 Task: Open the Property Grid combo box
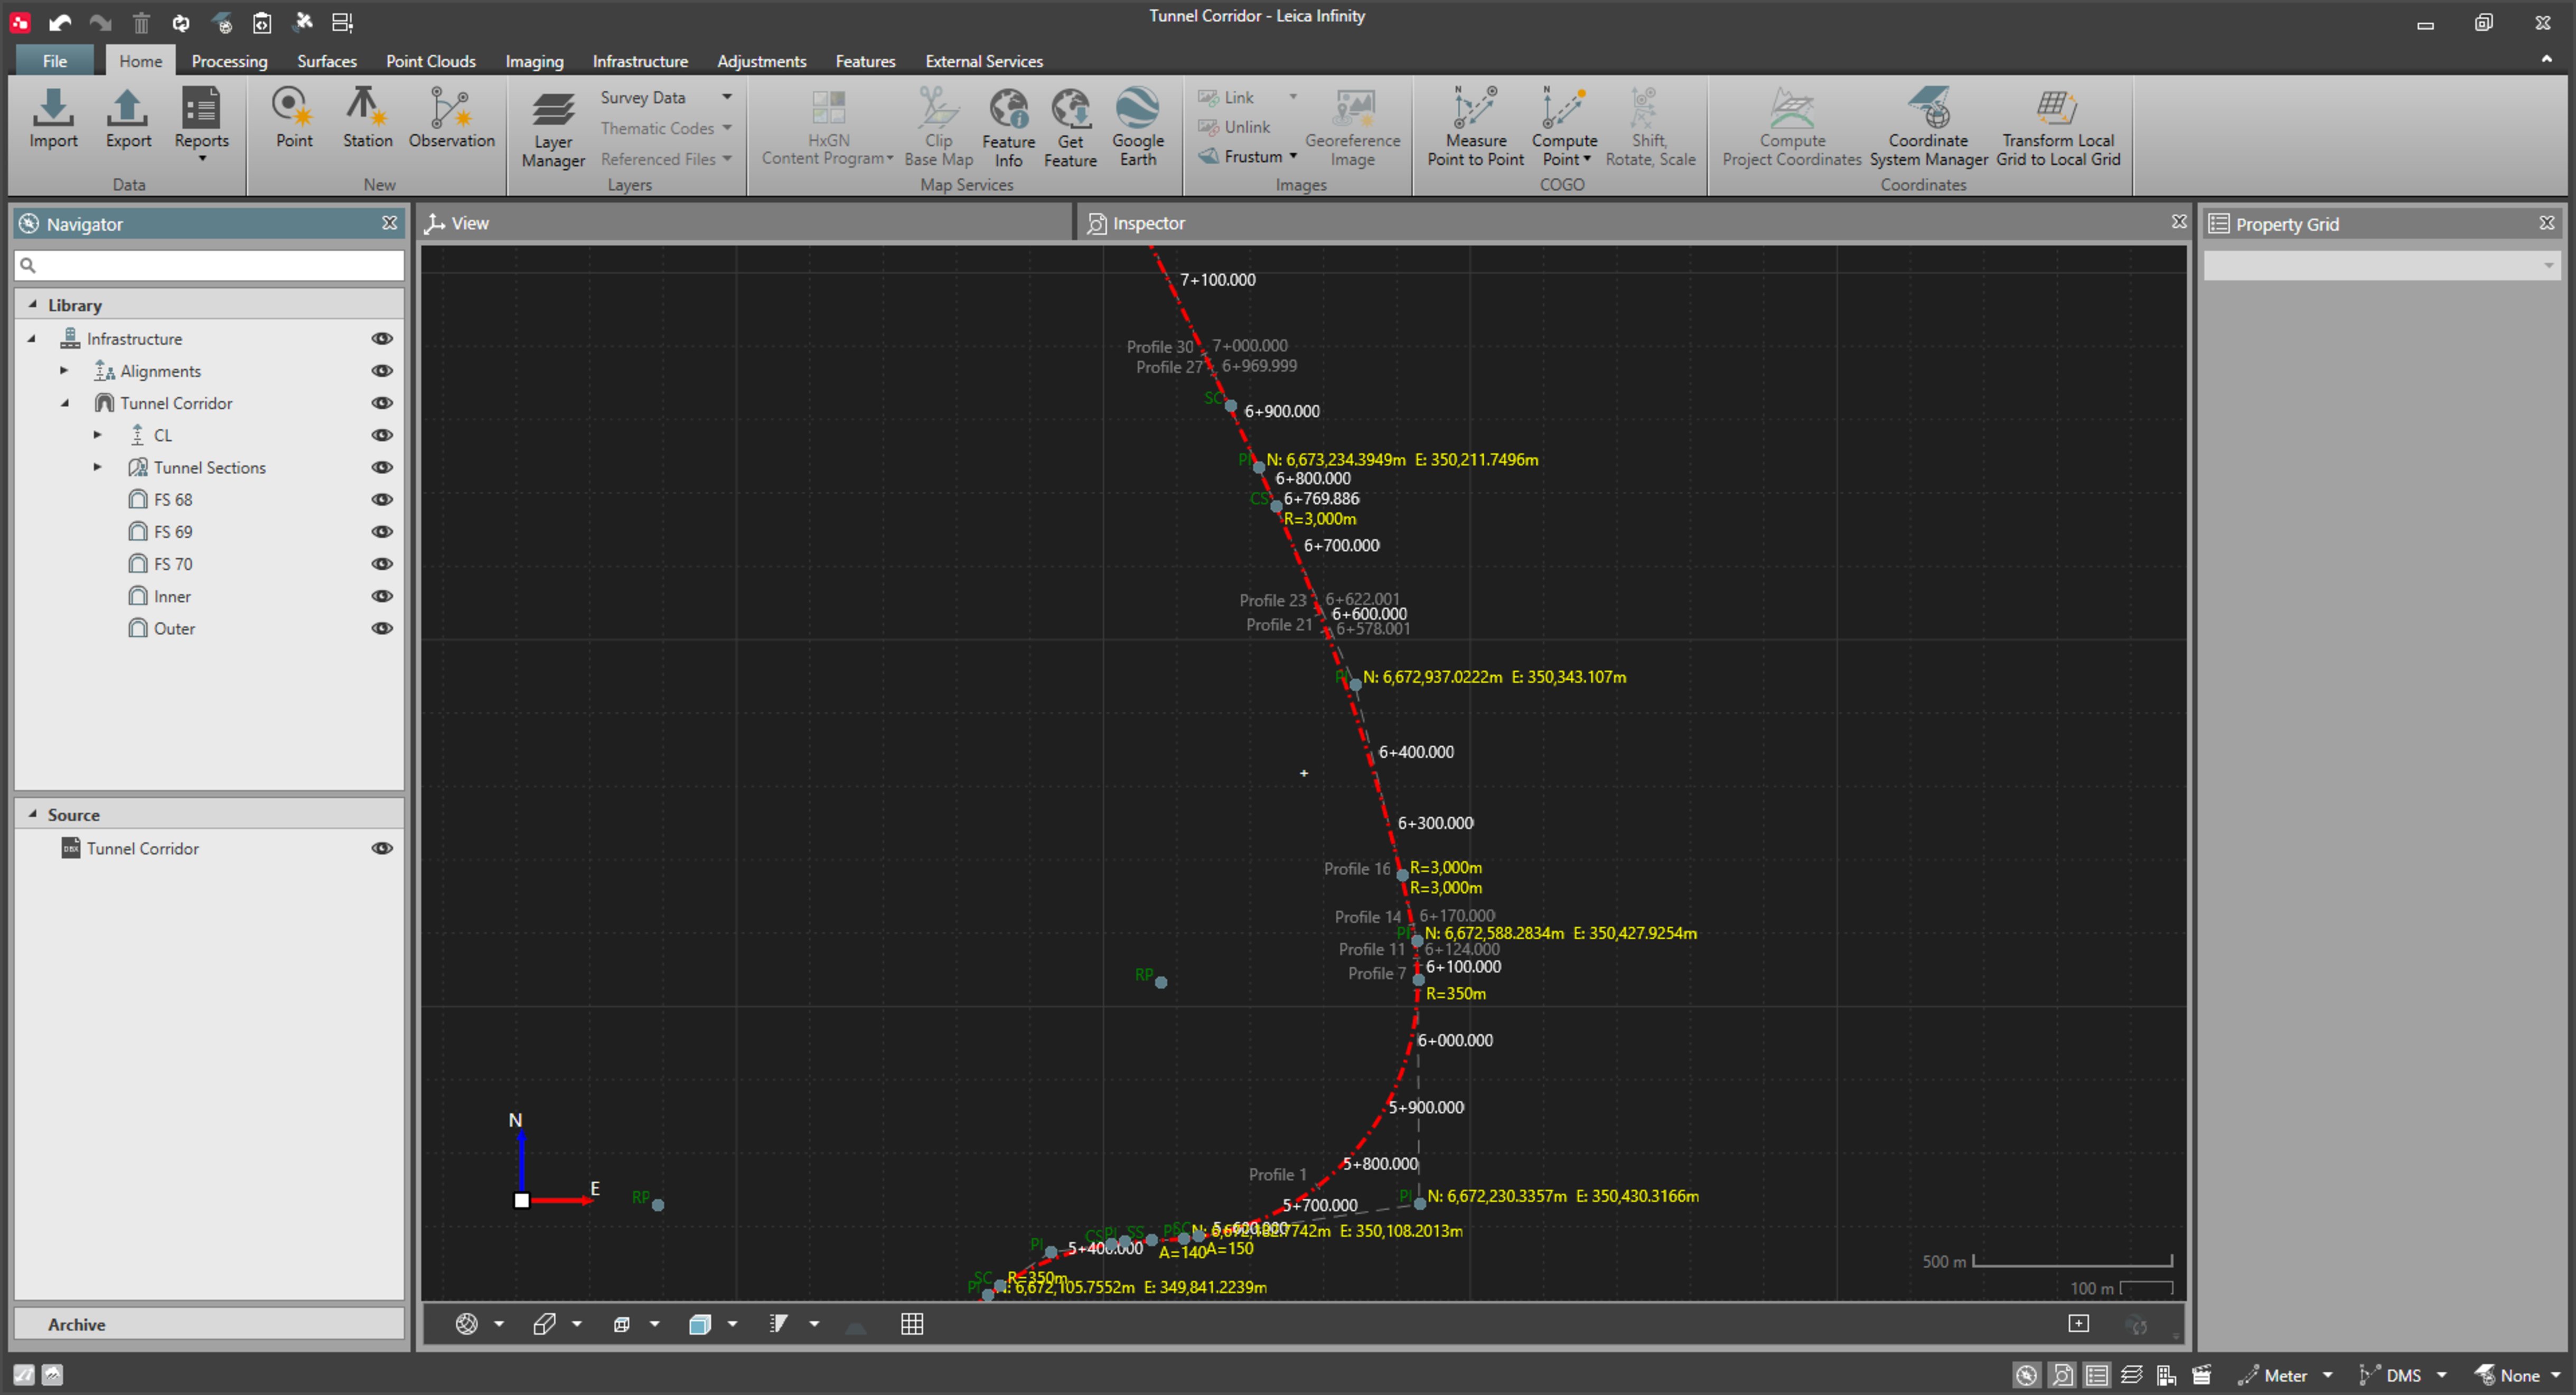click(x=2381, y=265)
